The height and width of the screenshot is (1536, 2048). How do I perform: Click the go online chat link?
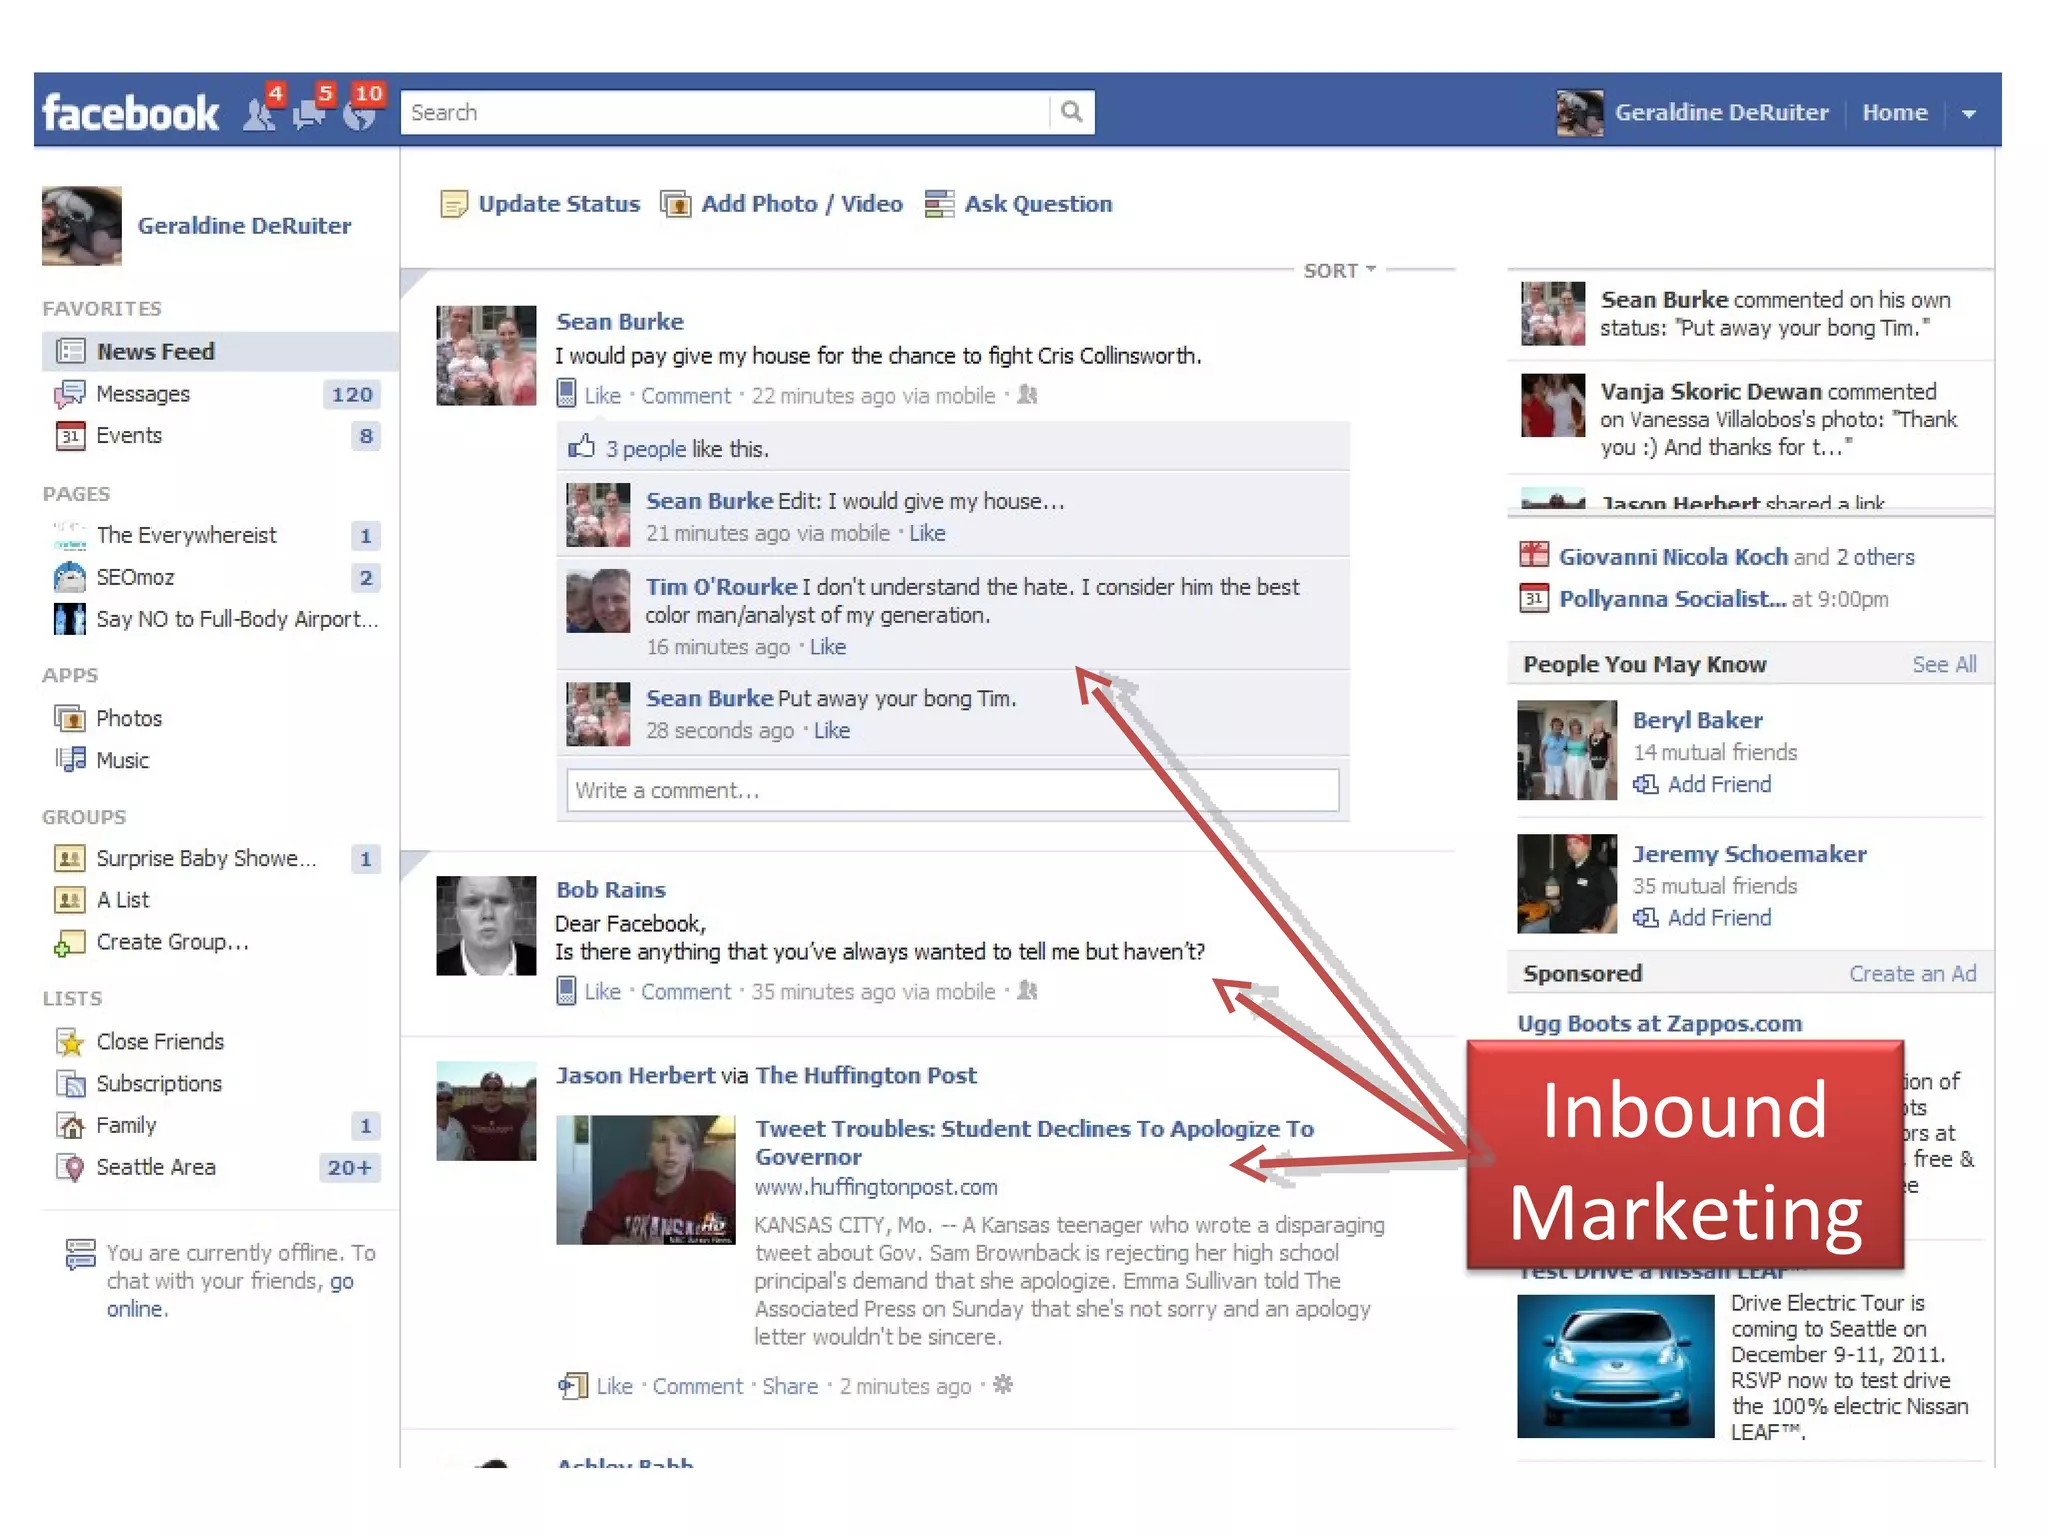click(230, 1295)
